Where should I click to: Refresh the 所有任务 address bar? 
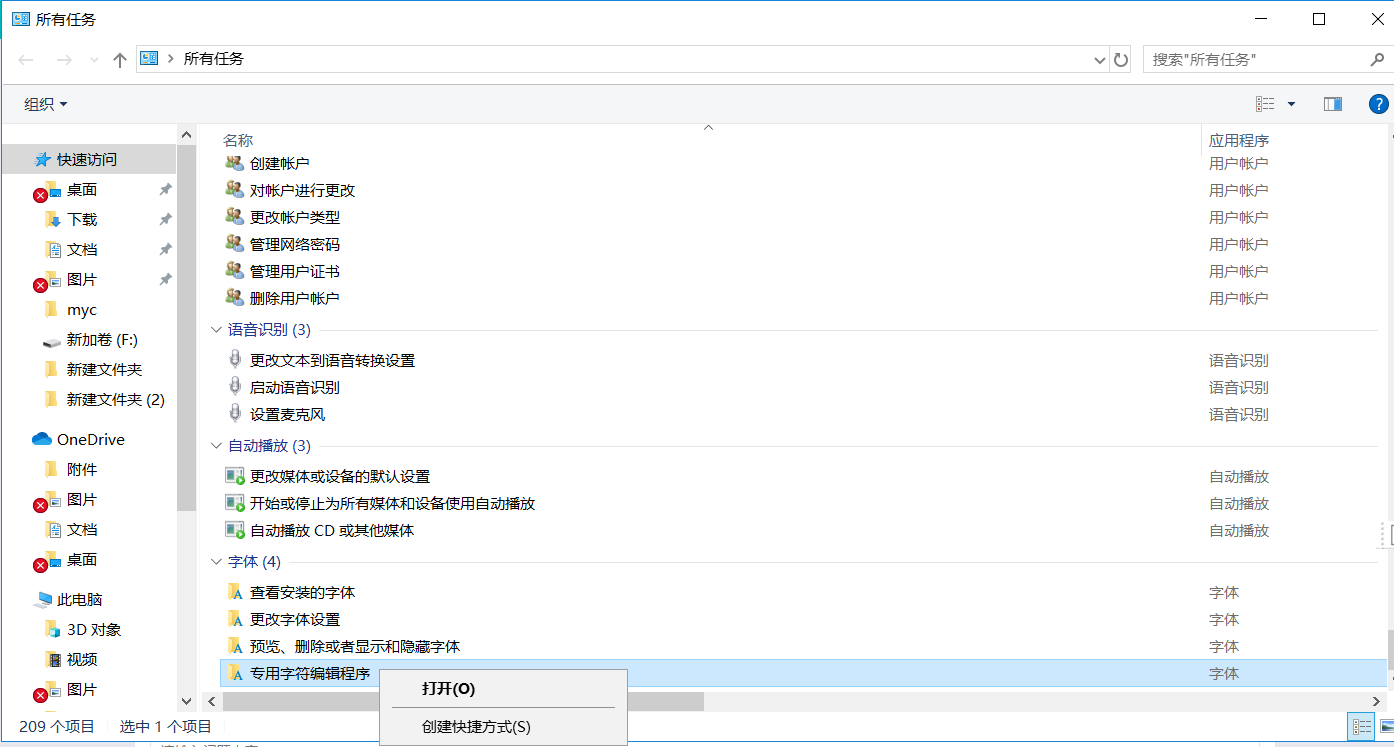(x=1121, y=59)
